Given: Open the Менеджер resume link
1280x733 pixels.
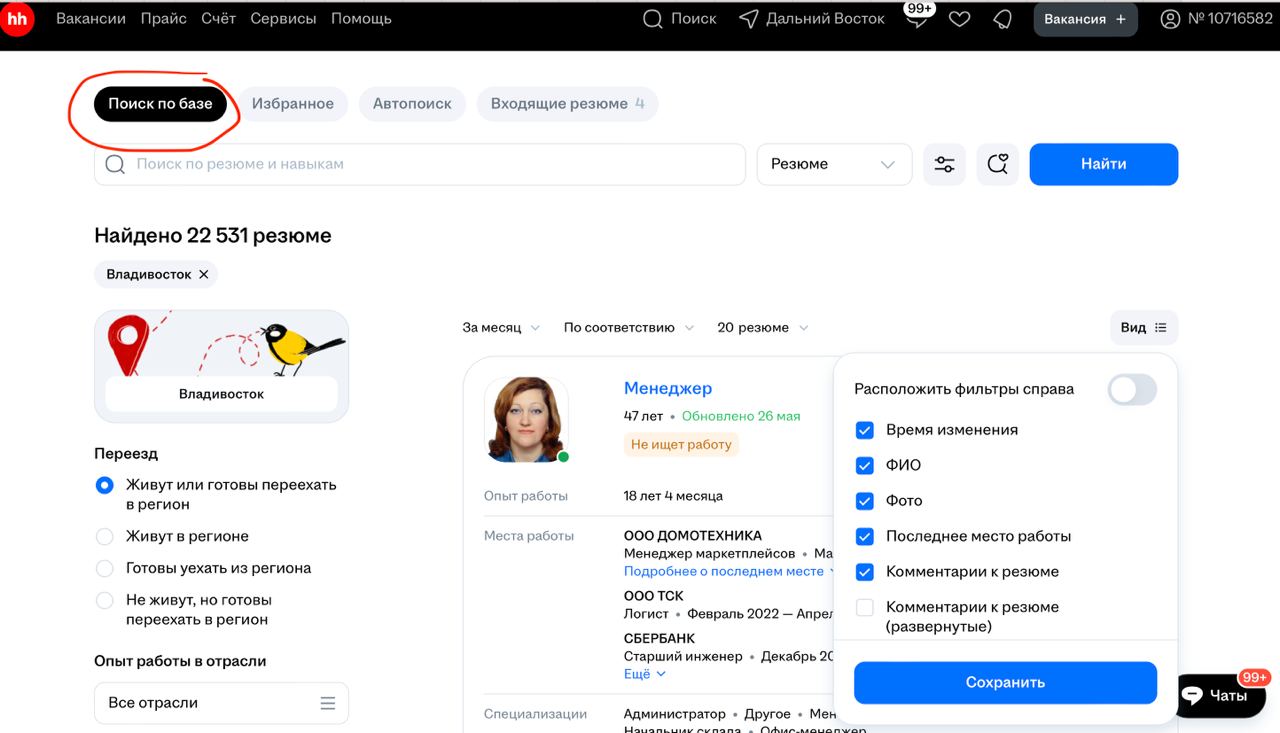Looking at the screenshot, I should (666, 388).
